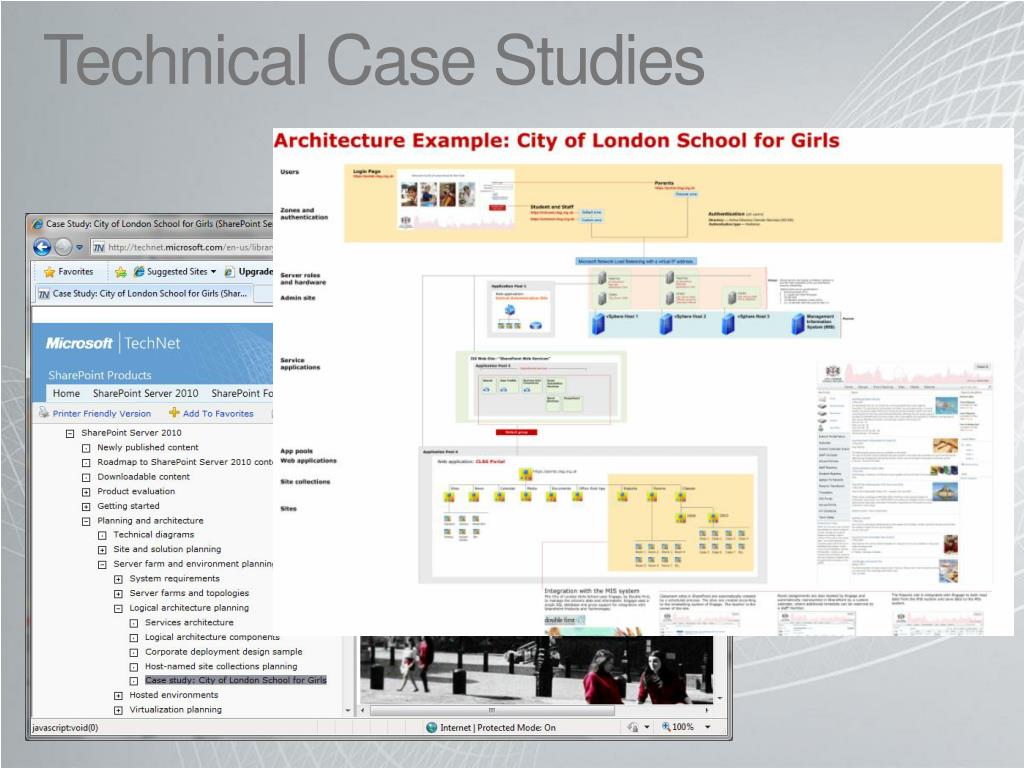Open Newly published content tree item

[x=148, y=447]
